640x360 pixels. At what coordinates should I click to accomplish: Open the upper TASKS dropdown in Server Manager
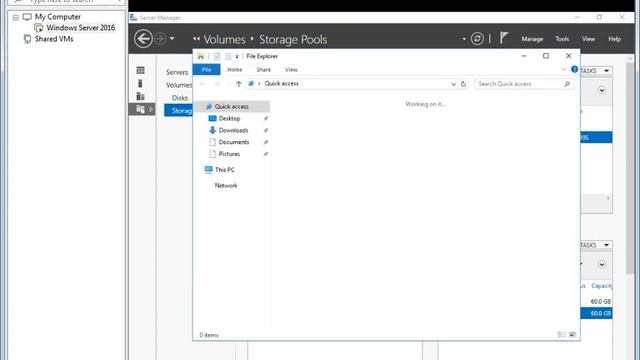tap(596, 71)
